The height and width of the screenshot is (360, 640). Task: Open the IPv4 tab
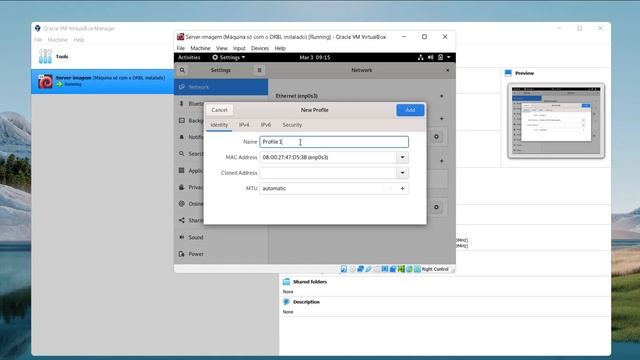point(244,125)
